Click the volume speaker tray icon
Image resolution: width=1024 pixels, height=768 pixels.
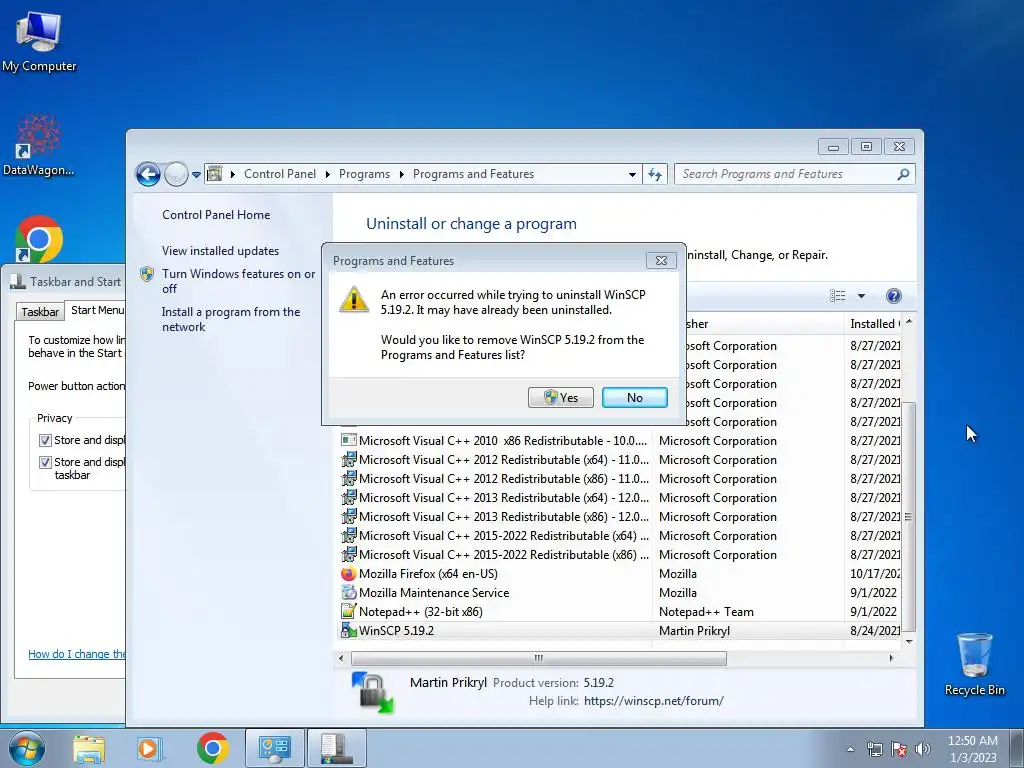click(923, 749)
